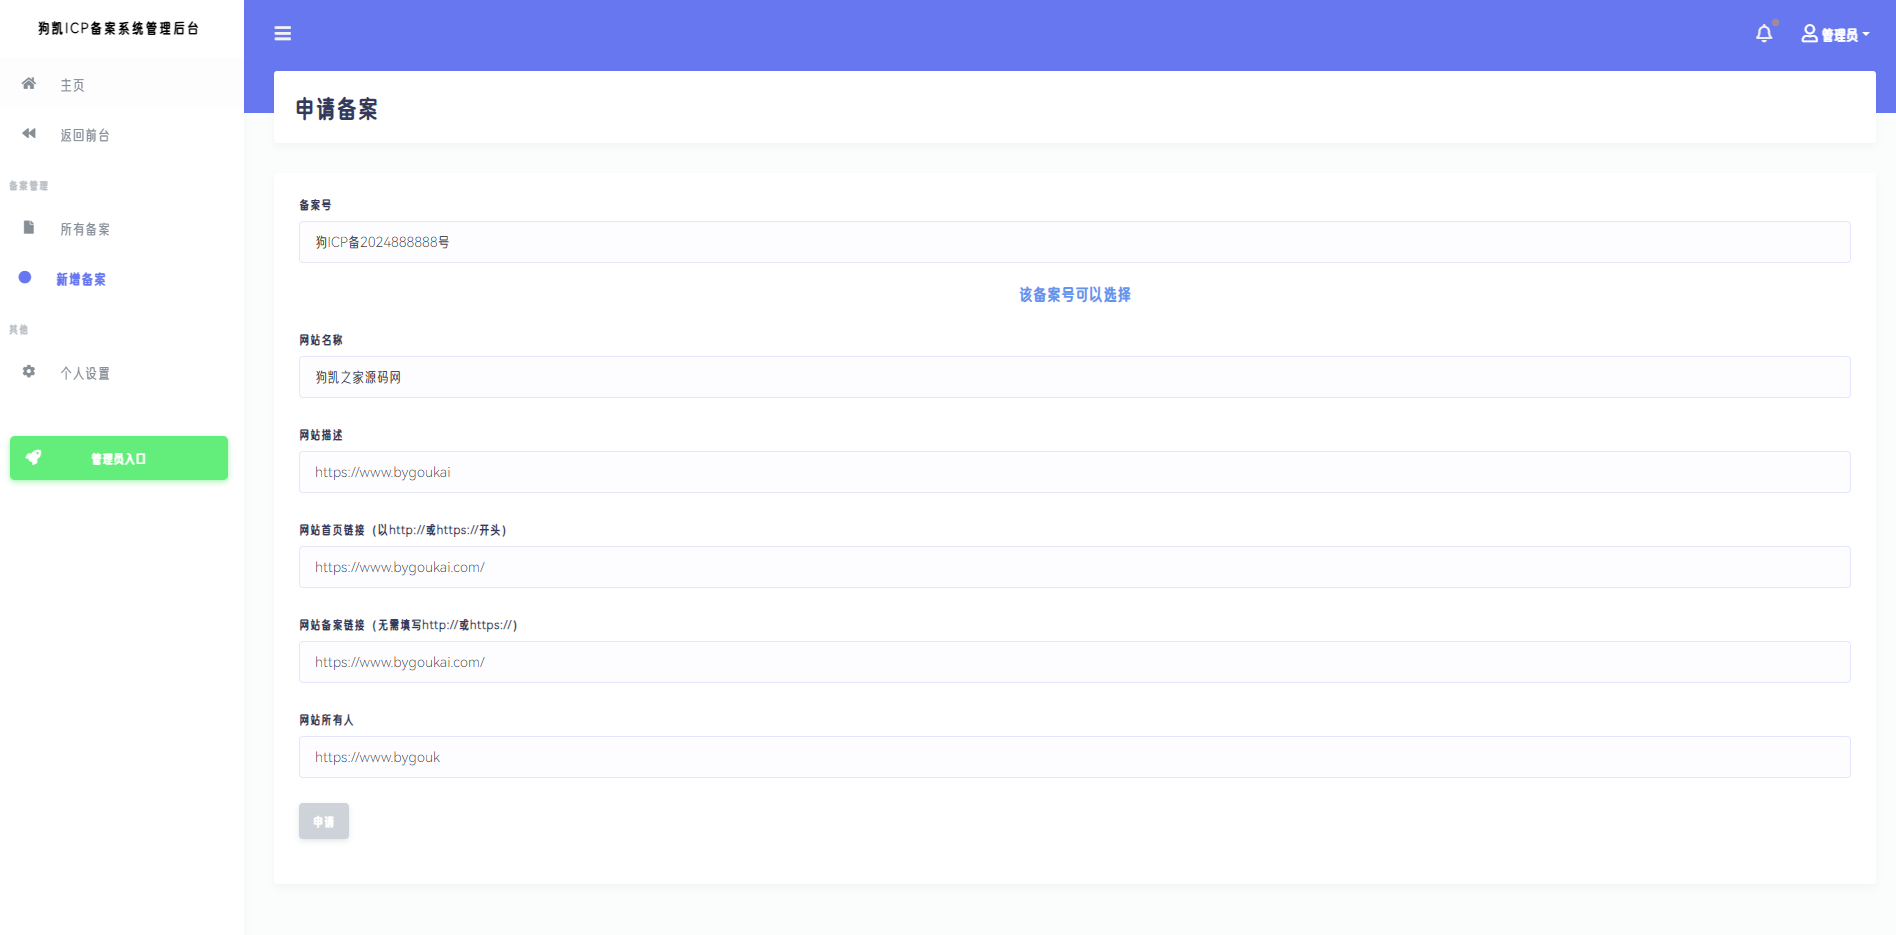Go to 新增备案 menu entry

tap(81, 279)
